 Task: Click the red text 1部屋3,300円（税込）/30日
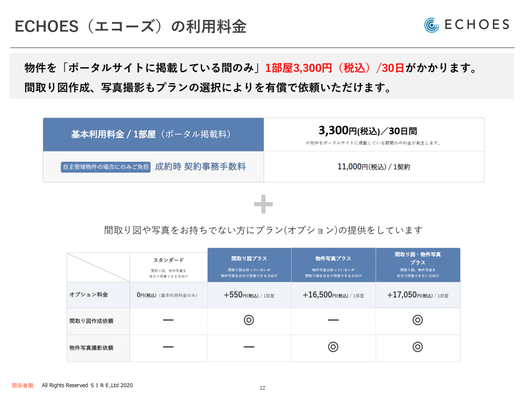(x=334, y=68)
